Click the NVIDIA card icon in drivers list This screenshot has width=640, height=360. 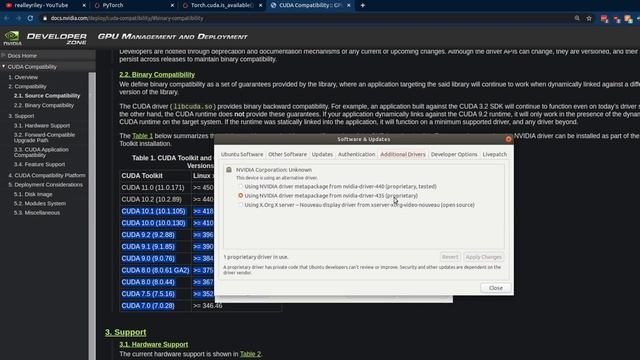pyautogui.click(x=229, y=170)
